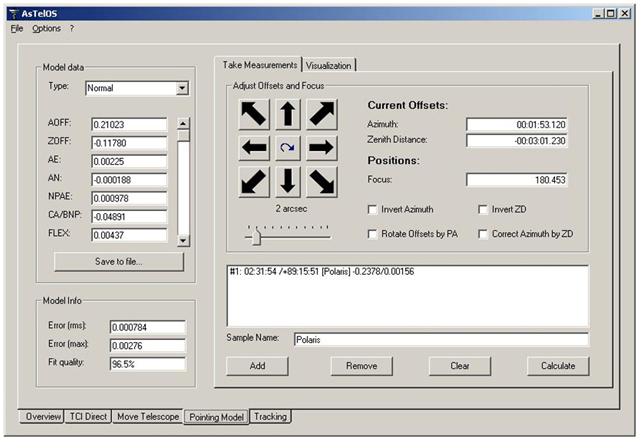Click the up-left diagonal offset arrow
This screenshot has width=640, height=441.
[x=254, y=114]
